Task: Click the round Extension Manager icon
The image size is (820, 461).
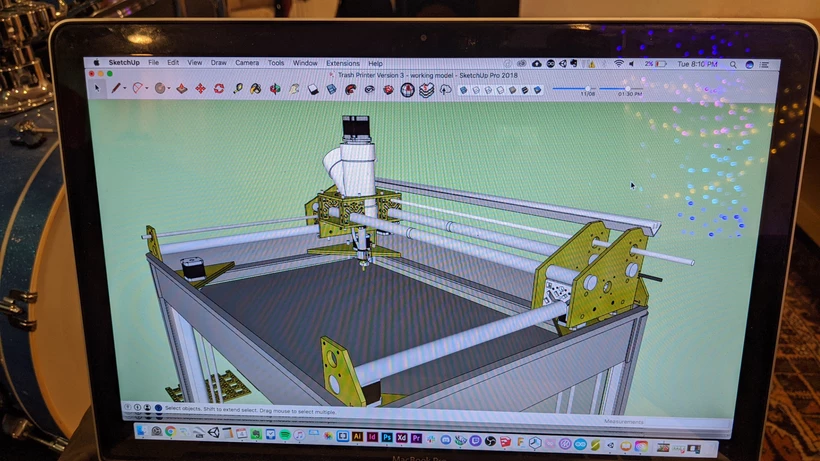Action: pyautogui.click(x=408, y=90)
